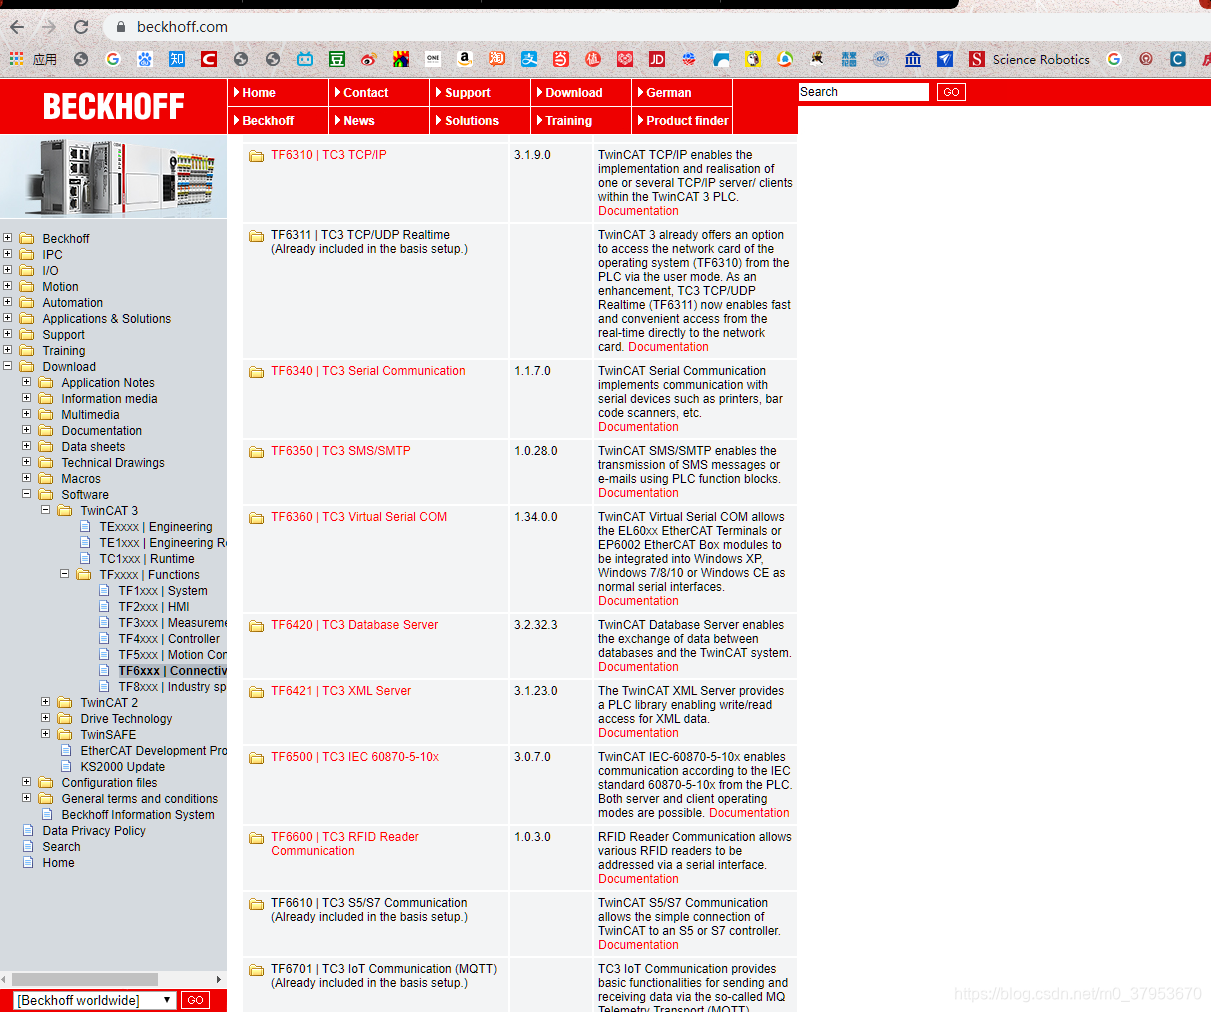The width and height of the screenshot is (1211, 1012).
Task: Click folder icon beside TF6500 IEC 60870-5-10x
Action: [257, 758]
